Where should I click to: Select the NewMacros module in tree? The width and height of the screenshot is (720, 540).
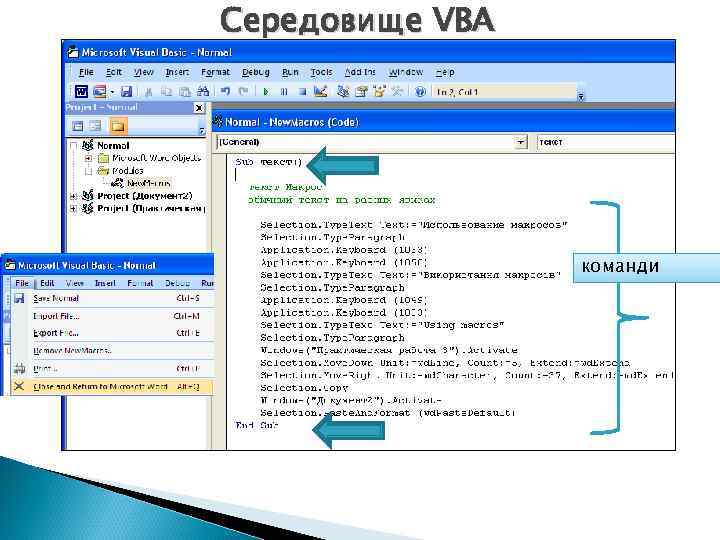(148, 183)
